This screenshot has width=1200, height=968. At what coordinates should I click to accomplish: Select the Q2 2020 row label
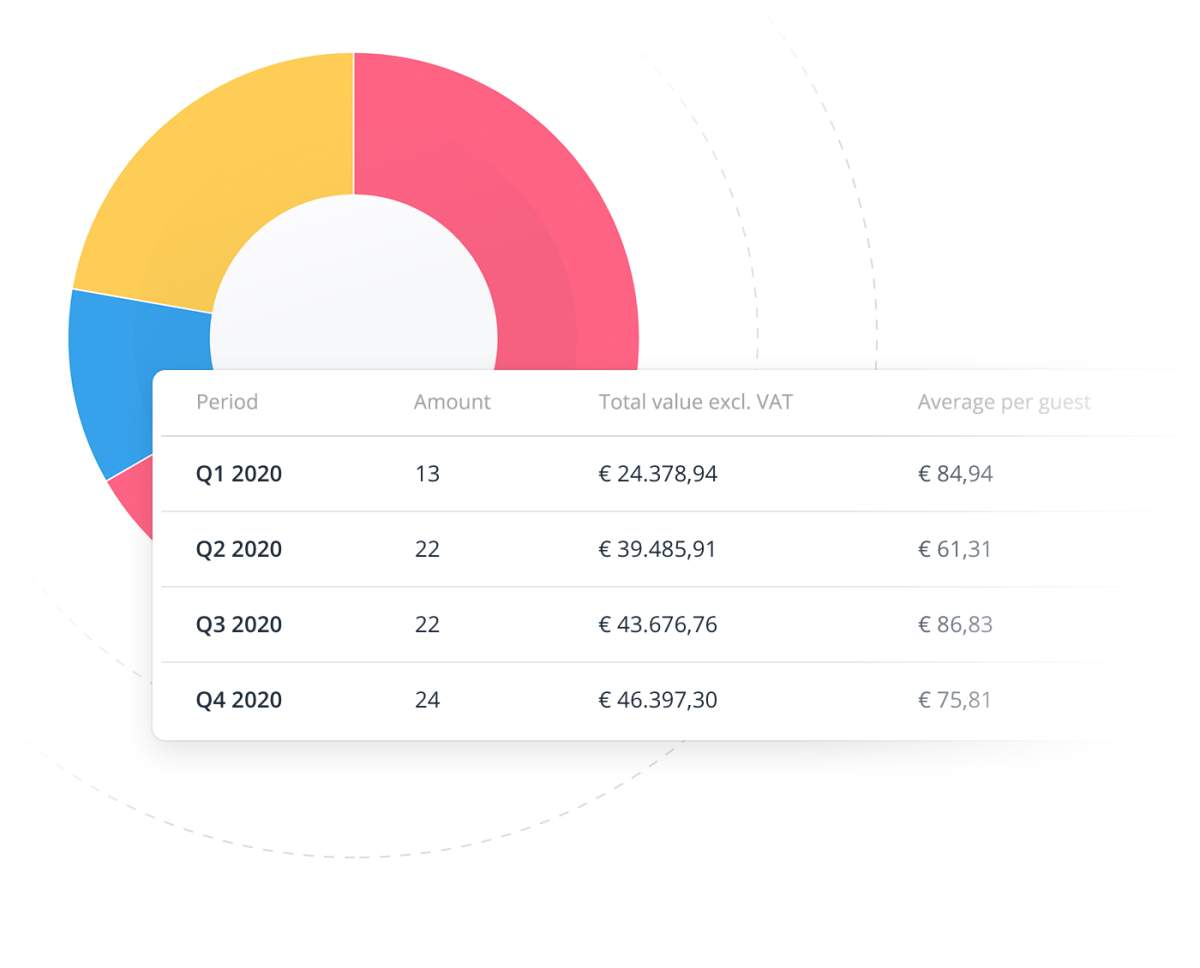239,549
